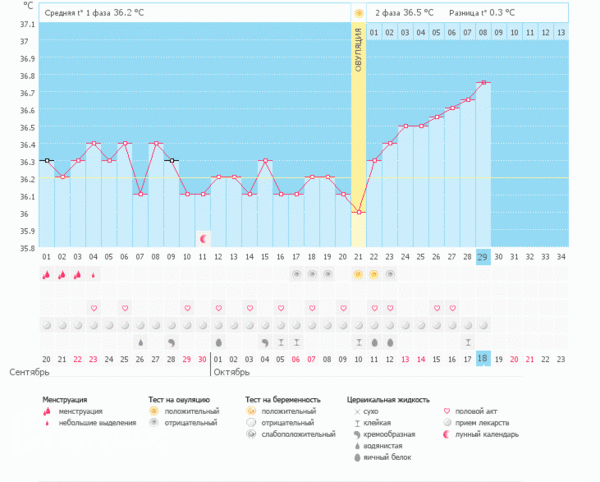
Task: Click the sticky fluid icon on day 28
Action: pos(467,342)
